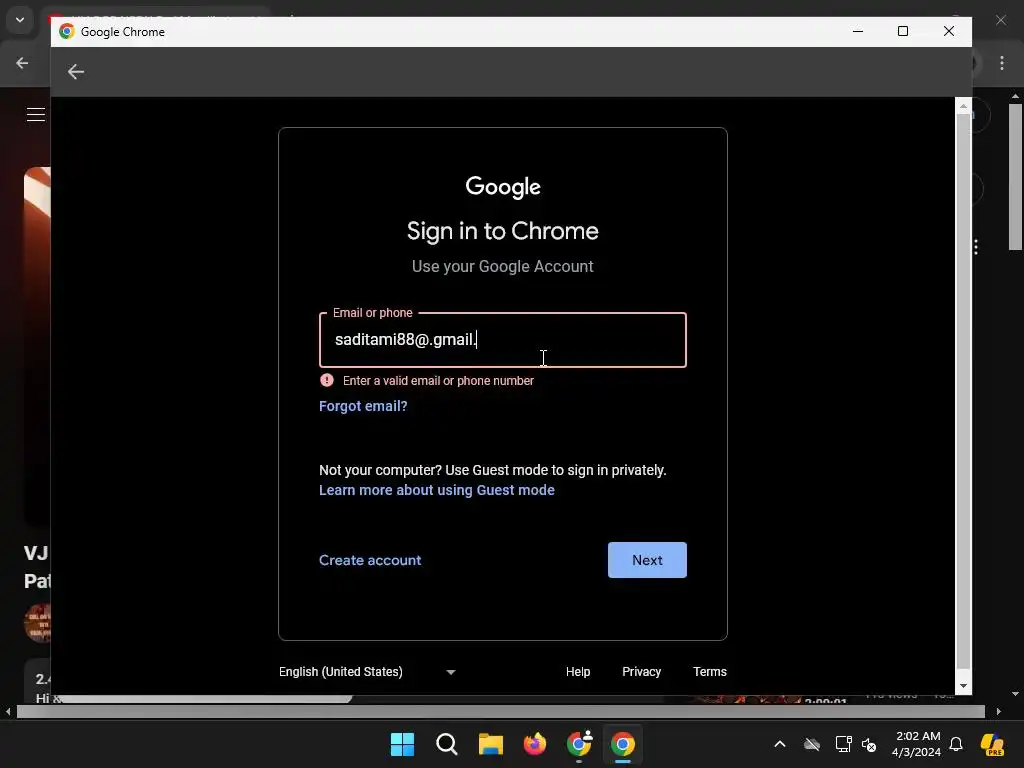1024x768 pixels.
Task: Click the 'Sign in to Chrome' heading
Action: click(x=502, y=231)
